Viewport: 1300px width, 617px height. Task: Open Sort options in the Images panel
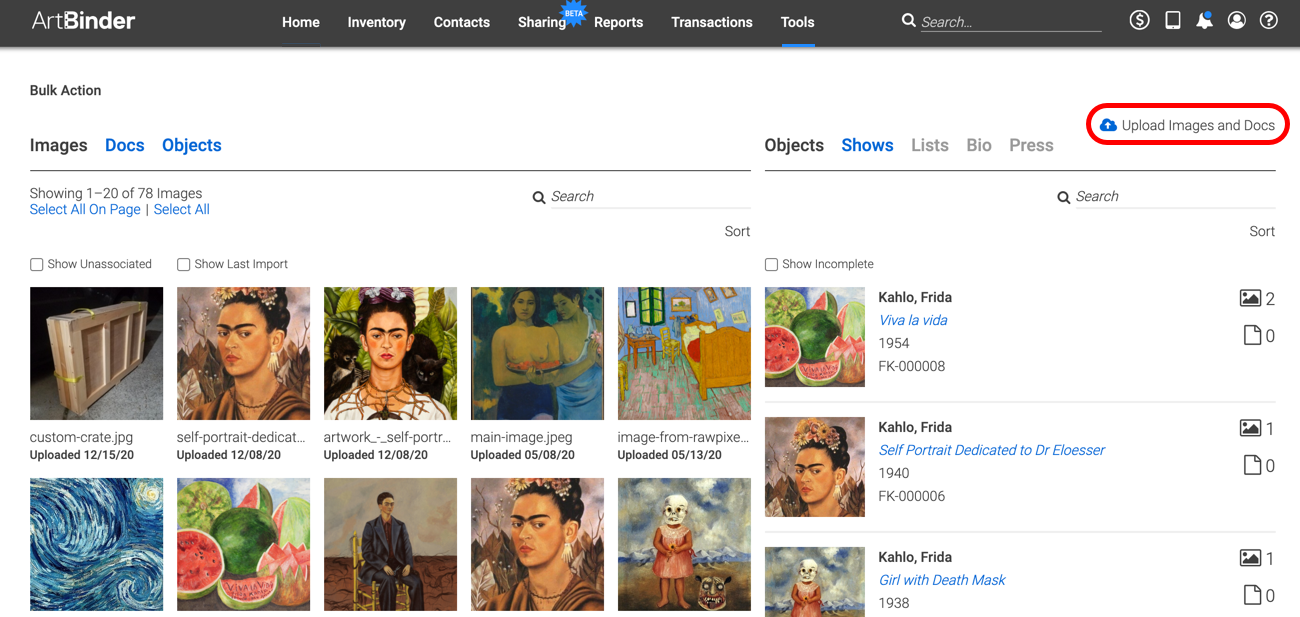tap(737, 231)
